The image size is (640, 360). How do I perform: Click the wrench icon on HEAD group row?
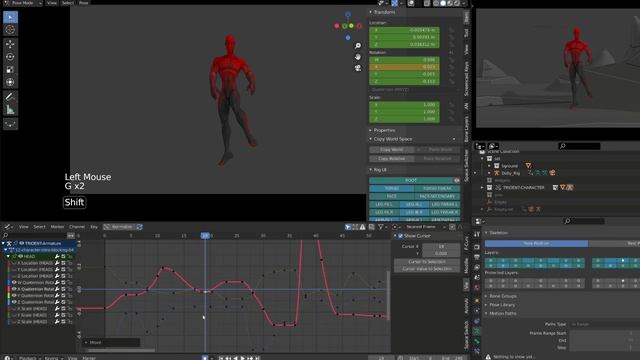click(57, 256)
